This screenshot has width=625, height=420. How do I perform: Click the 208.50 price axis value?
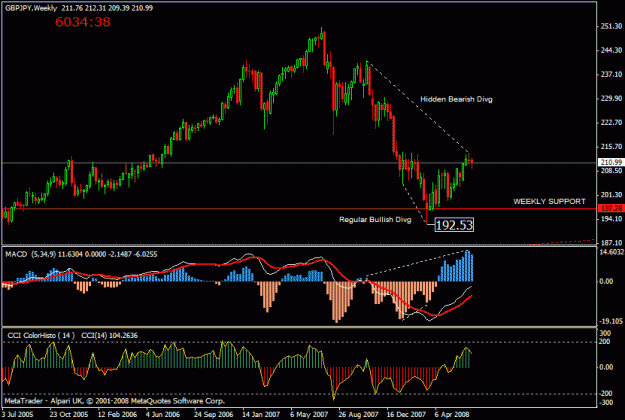(611, 171)
